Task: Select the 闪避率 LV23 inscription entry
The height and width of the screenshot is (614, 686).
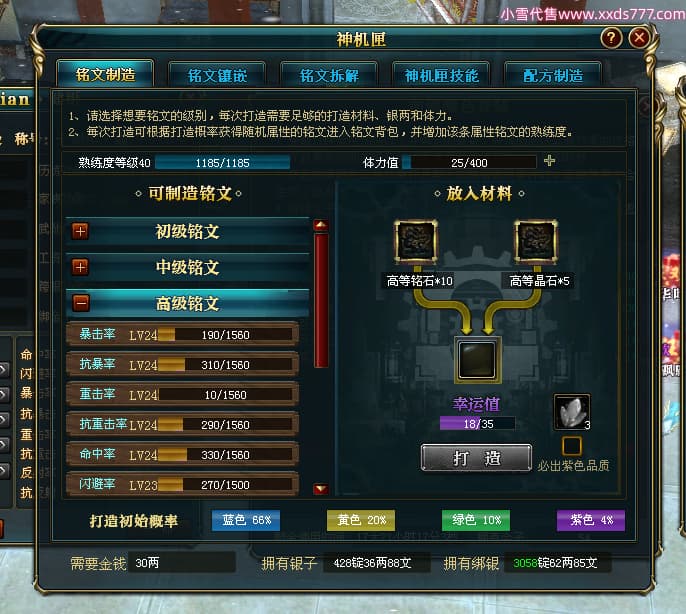Action: point(182,484)
